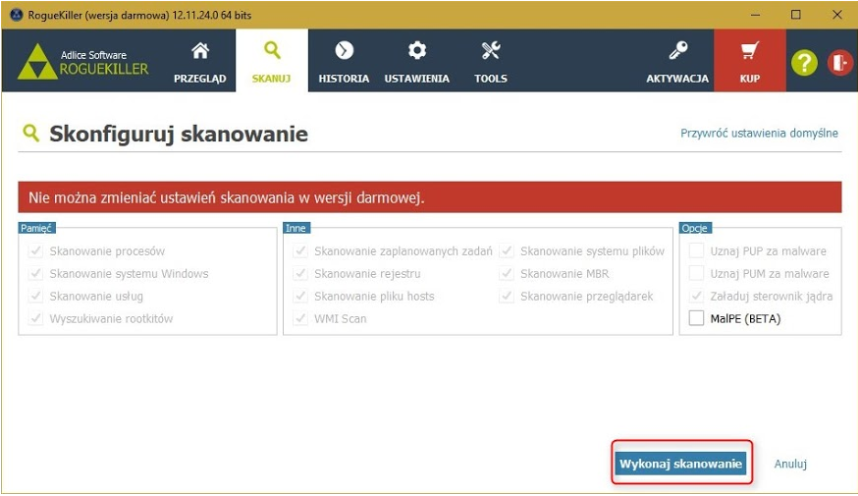The width and height of the screenshot is (858, 496).
Task: Start scan with Wykonaj skanowanie button
Action: tap(680, 464)
